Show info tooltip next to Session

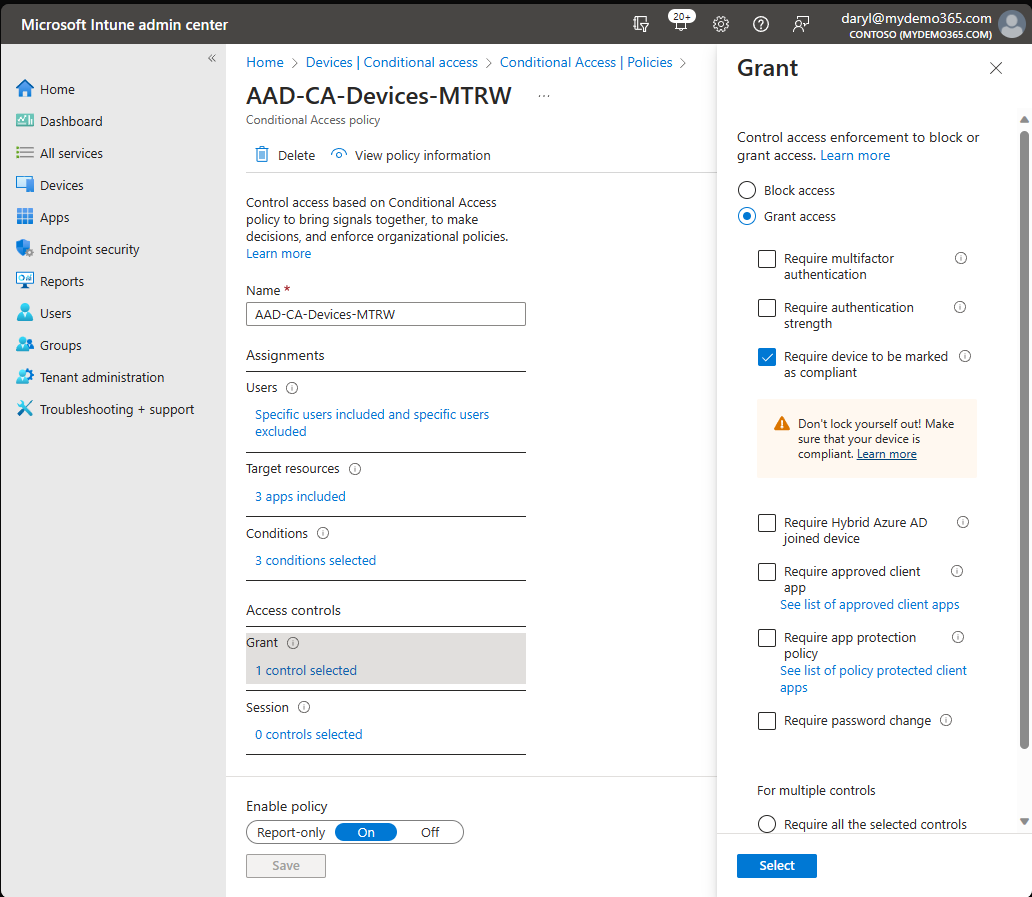pos(304,707)
